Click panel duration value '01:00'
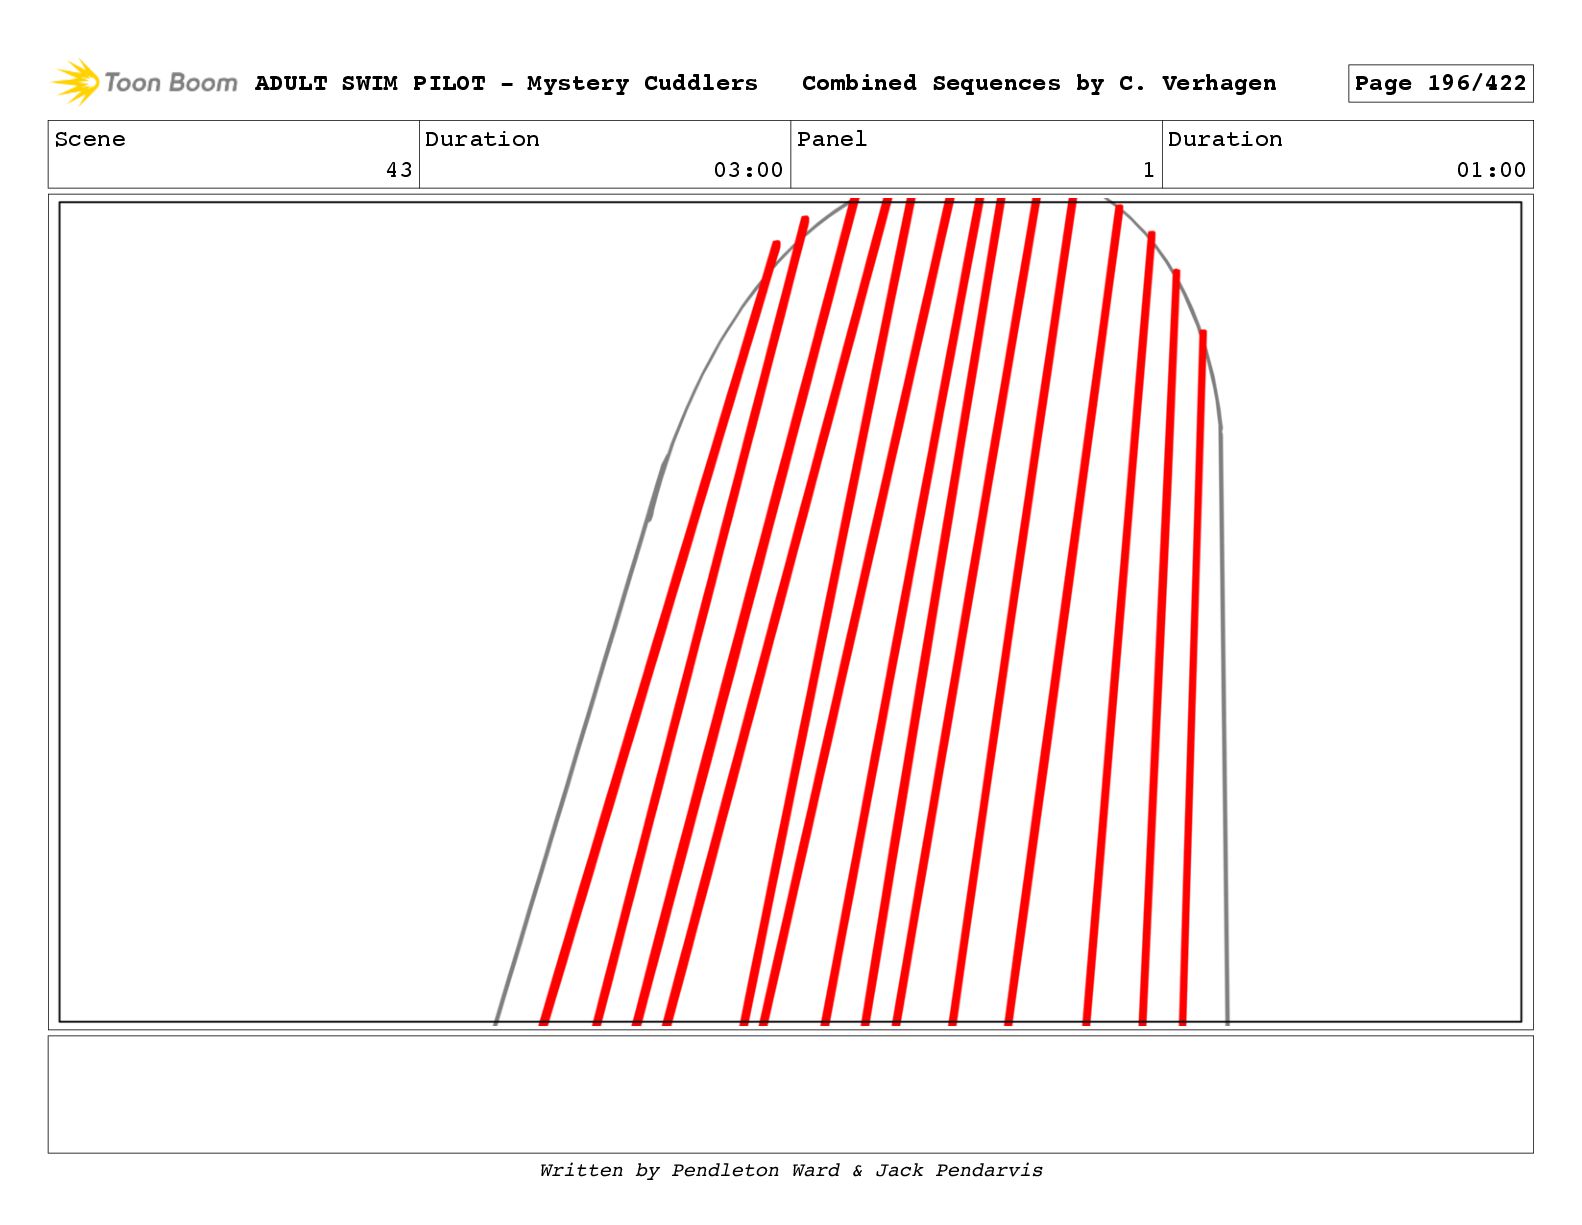1582x1225 pixels. point(1491,170)
